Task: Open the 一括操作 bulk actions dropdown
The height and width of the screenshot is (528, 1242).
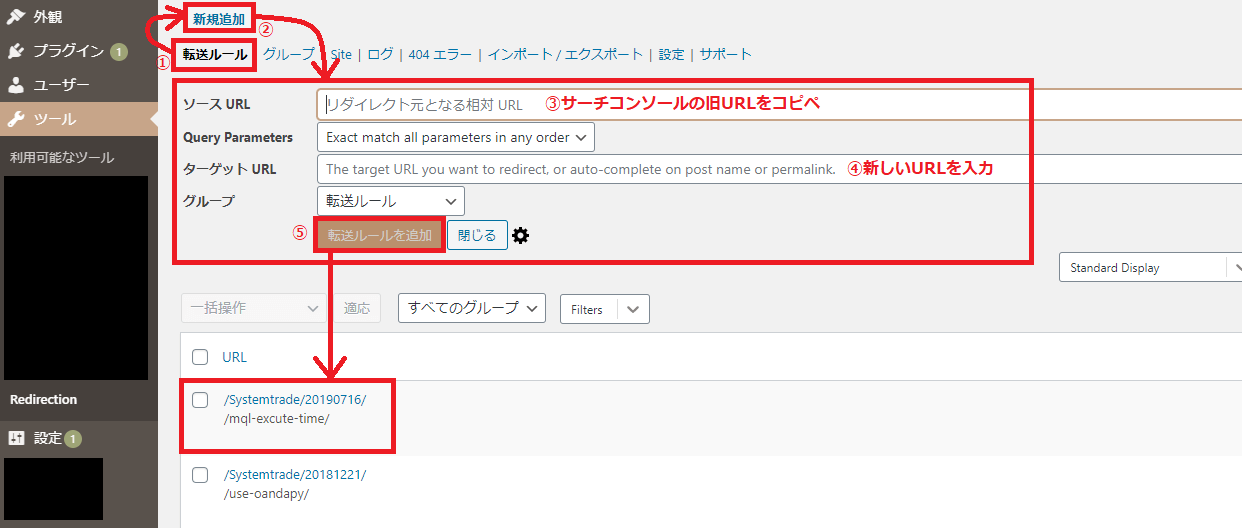Action: (252, 308)
